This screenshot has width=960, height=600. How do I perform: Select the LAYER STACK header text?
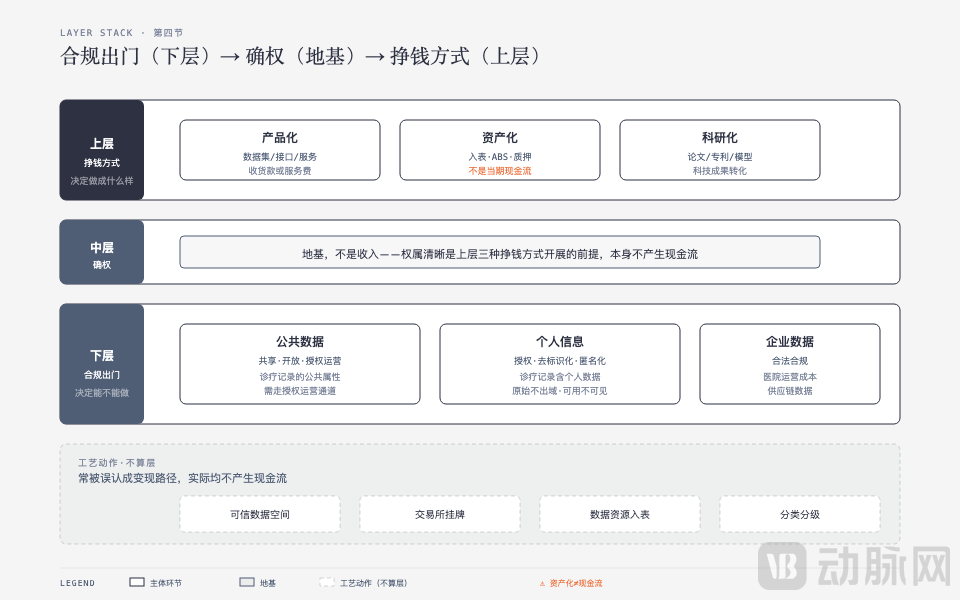tap(96, 33)
